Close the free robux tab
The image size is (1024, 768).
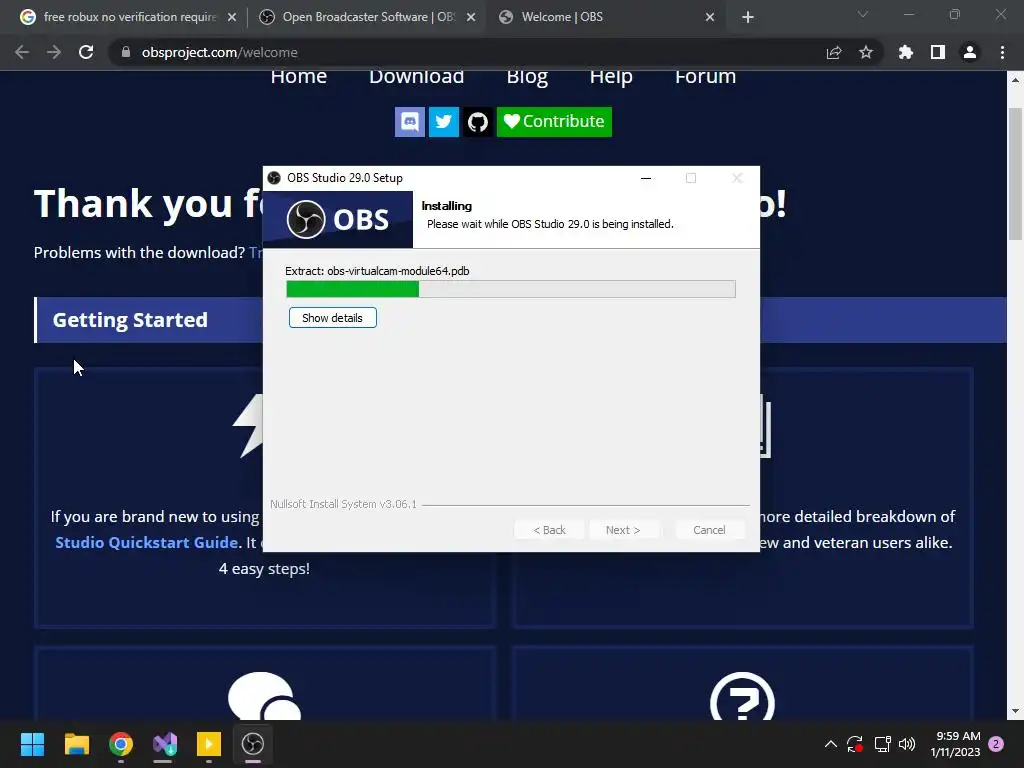click(232, 18)
